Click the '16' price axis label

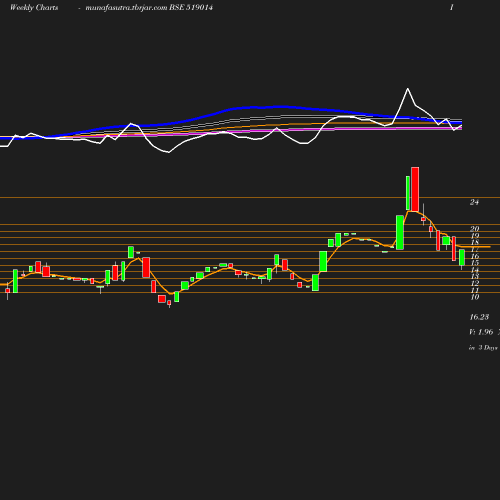pos(475,256)
